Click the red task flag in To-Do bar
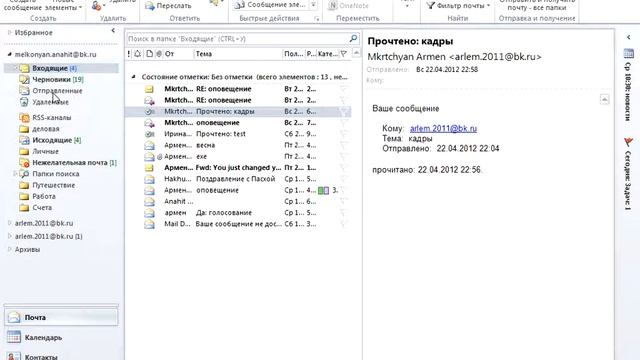 click(628, 142)
